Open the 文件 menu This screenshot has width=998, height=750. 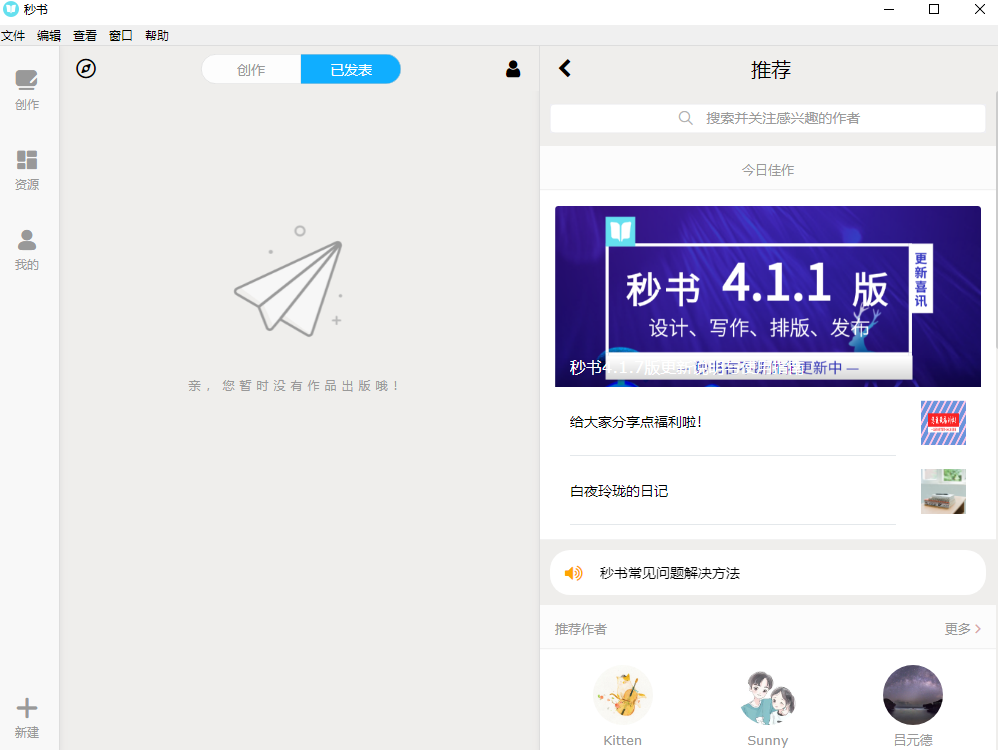click(x=13, y=36)
